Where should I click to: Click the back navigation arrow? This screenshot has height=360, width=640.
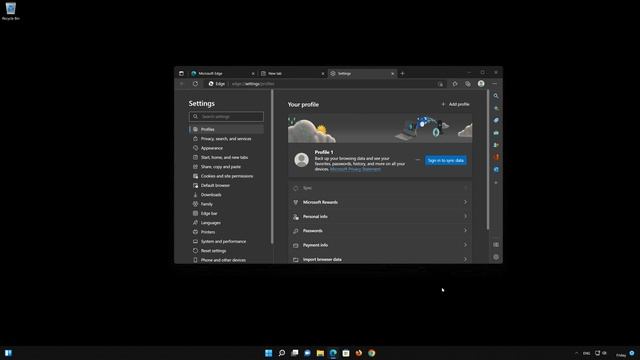182,84
